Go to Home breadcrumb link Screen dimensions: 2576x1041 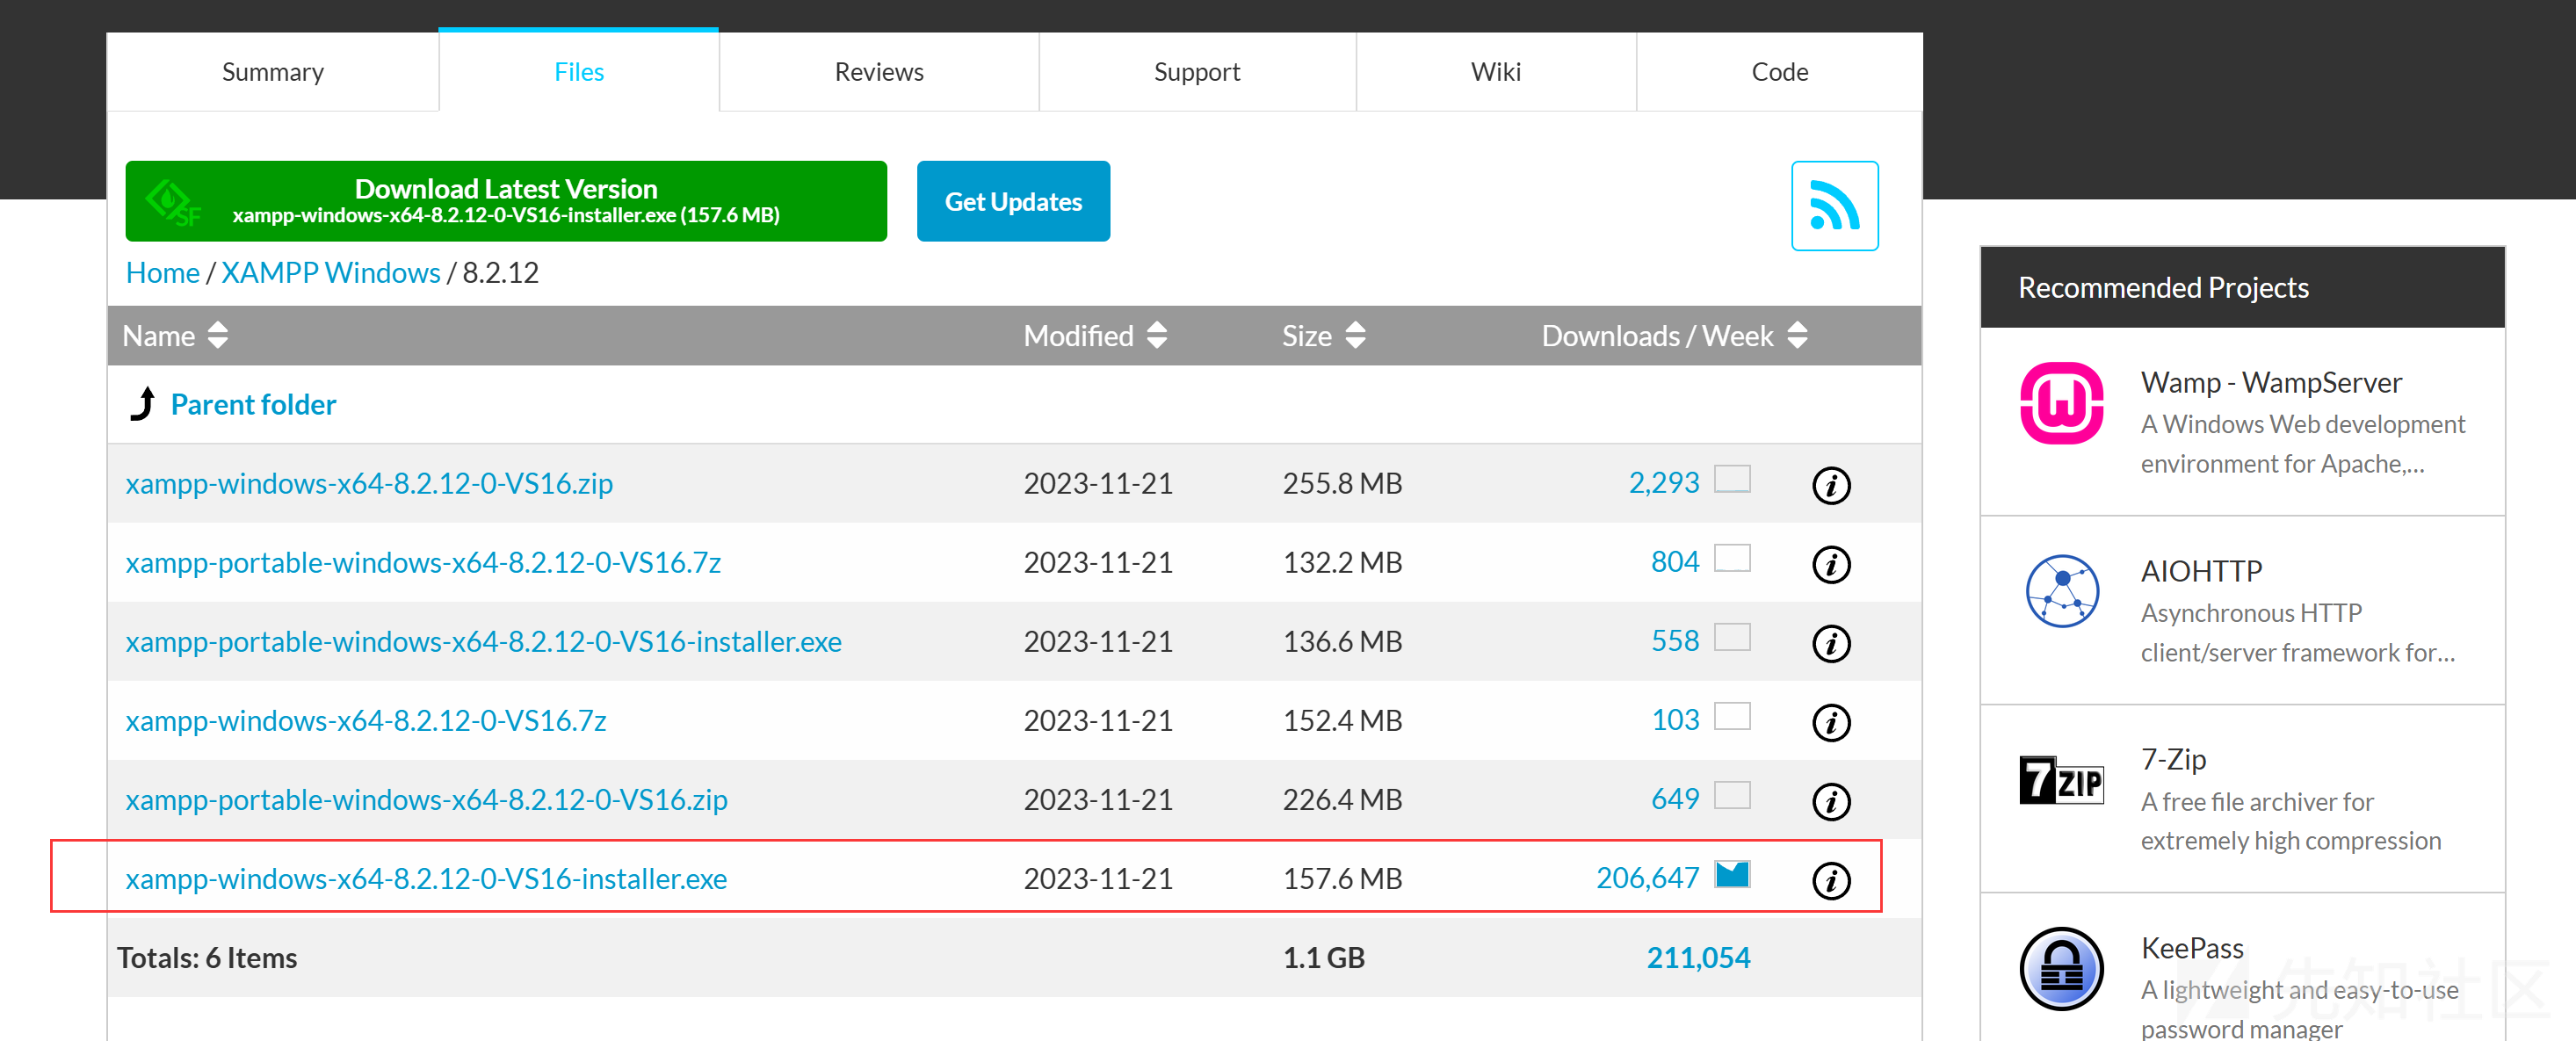click(162, 273)
